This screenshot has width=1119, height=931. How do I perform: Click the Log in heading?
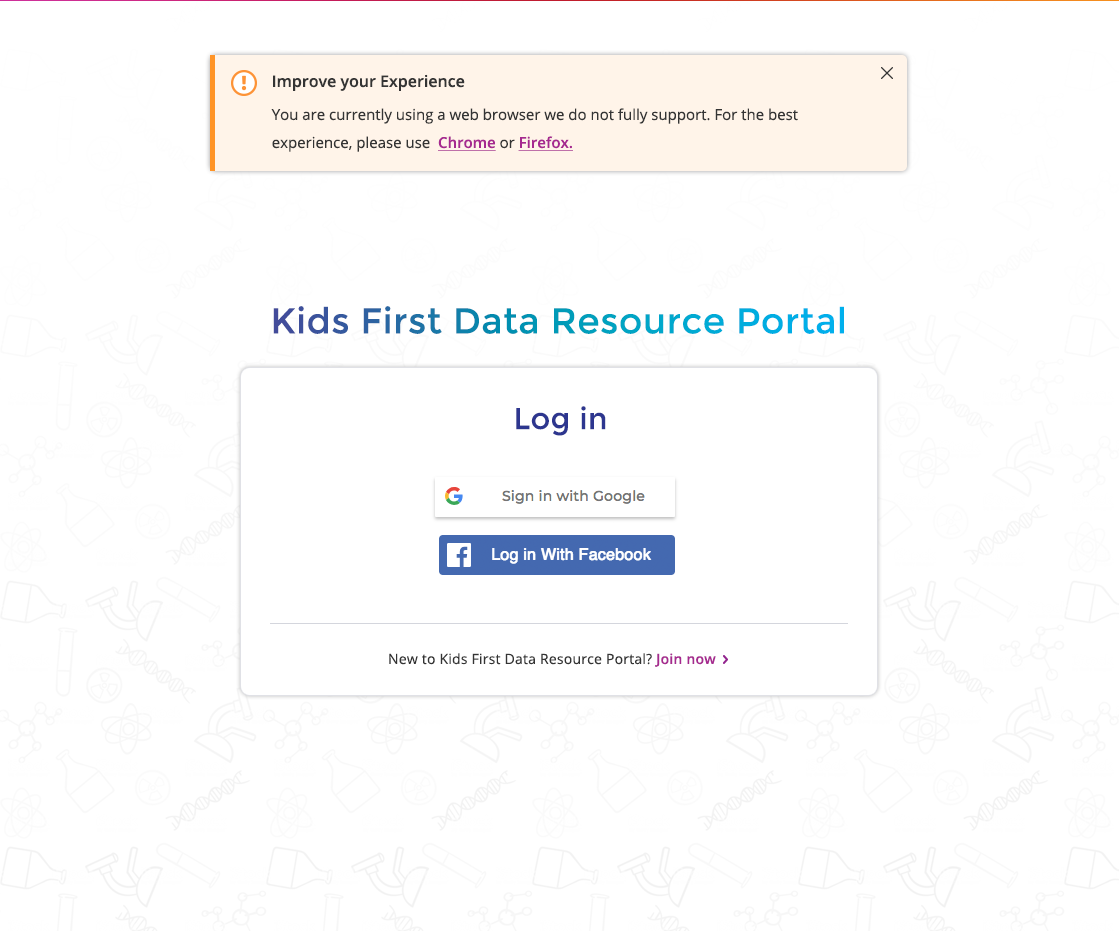(559, 419)
